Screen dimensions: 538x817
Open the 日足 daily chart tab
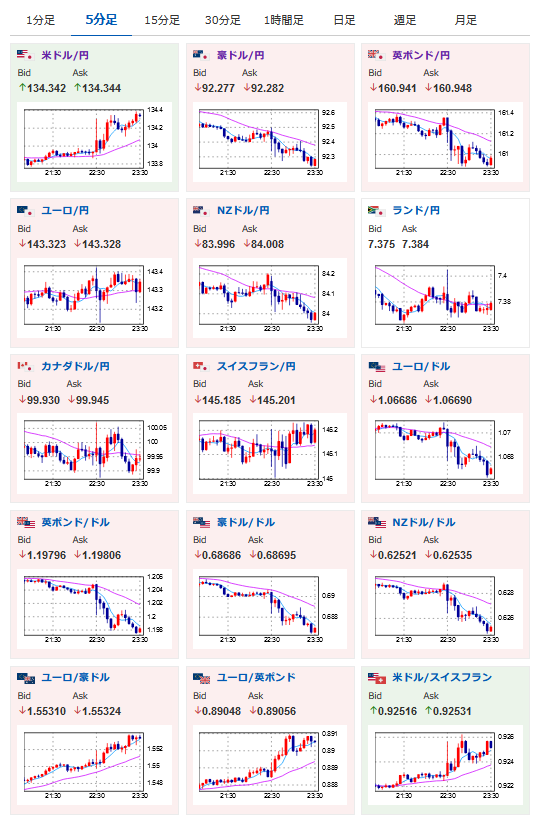pos(344,20)
